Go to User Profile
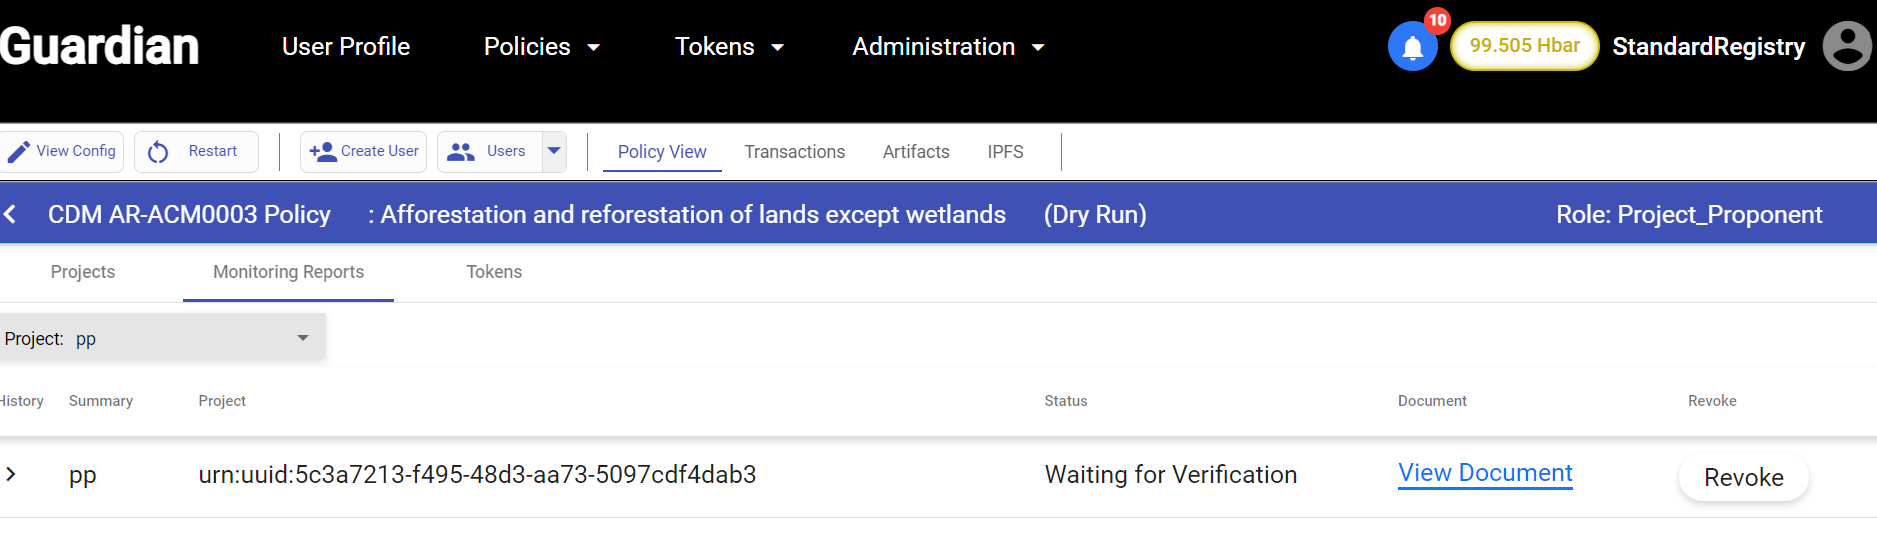This screenshot has width=1877, height=547. pos(346,47)
